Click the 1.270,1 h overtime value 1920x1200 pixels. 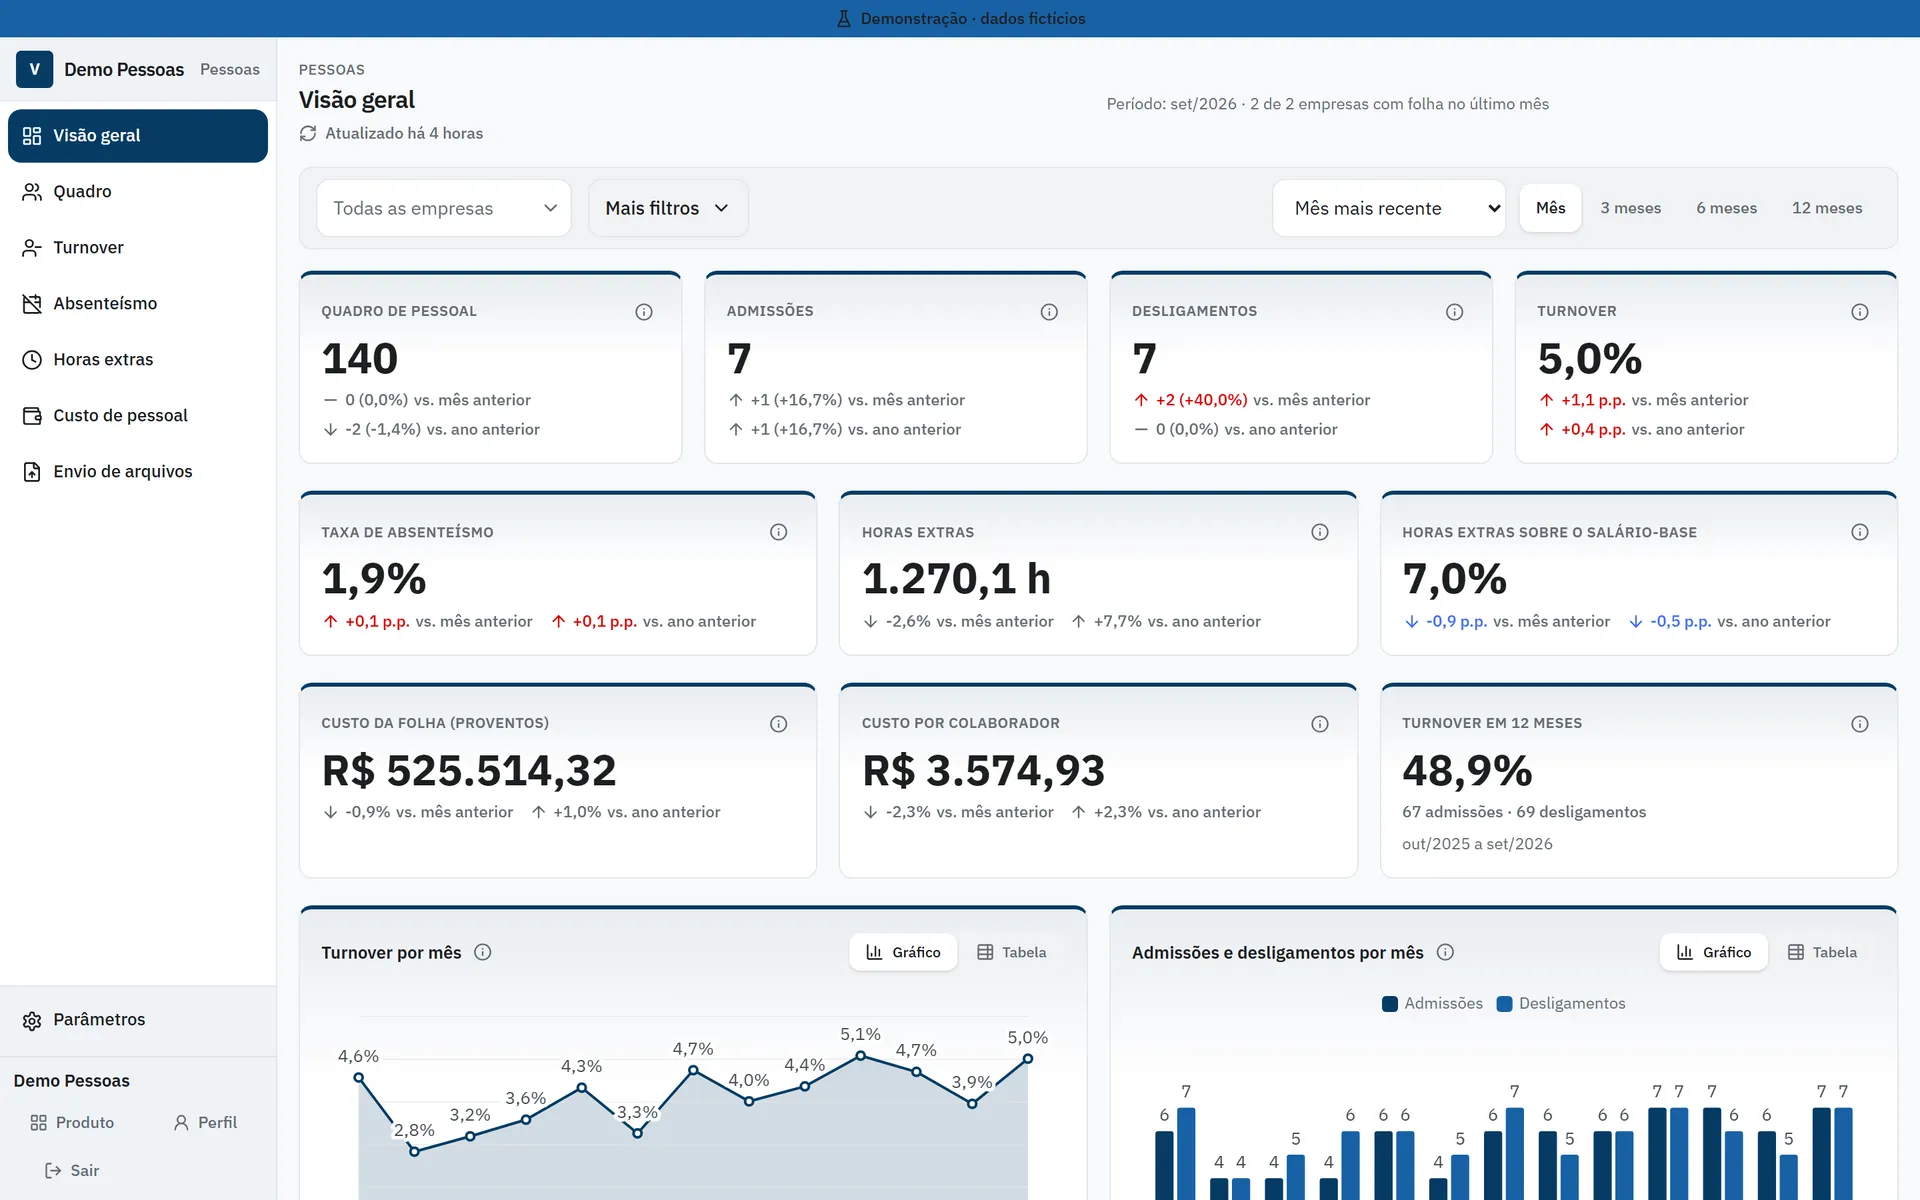pyautogui.click(x=956, y=578)
